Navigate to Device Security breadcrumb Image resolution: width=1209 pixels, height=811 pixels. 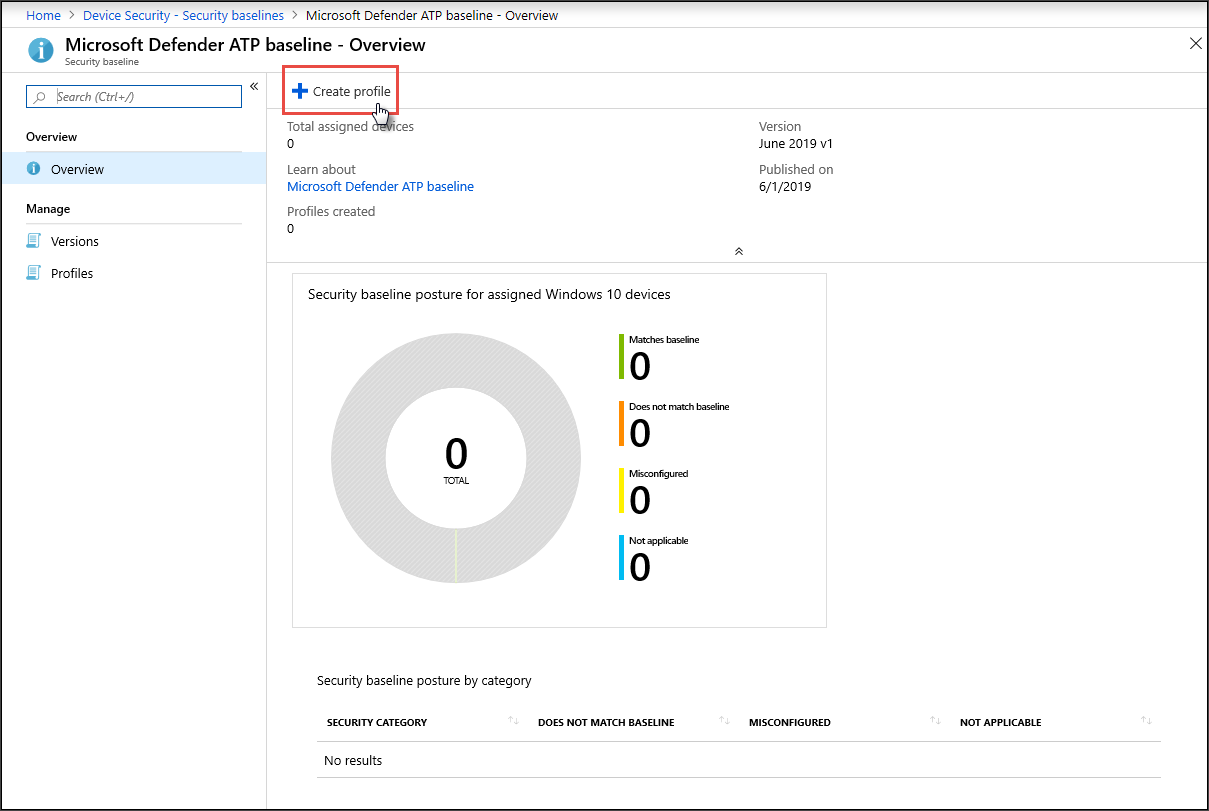[183, 15]
